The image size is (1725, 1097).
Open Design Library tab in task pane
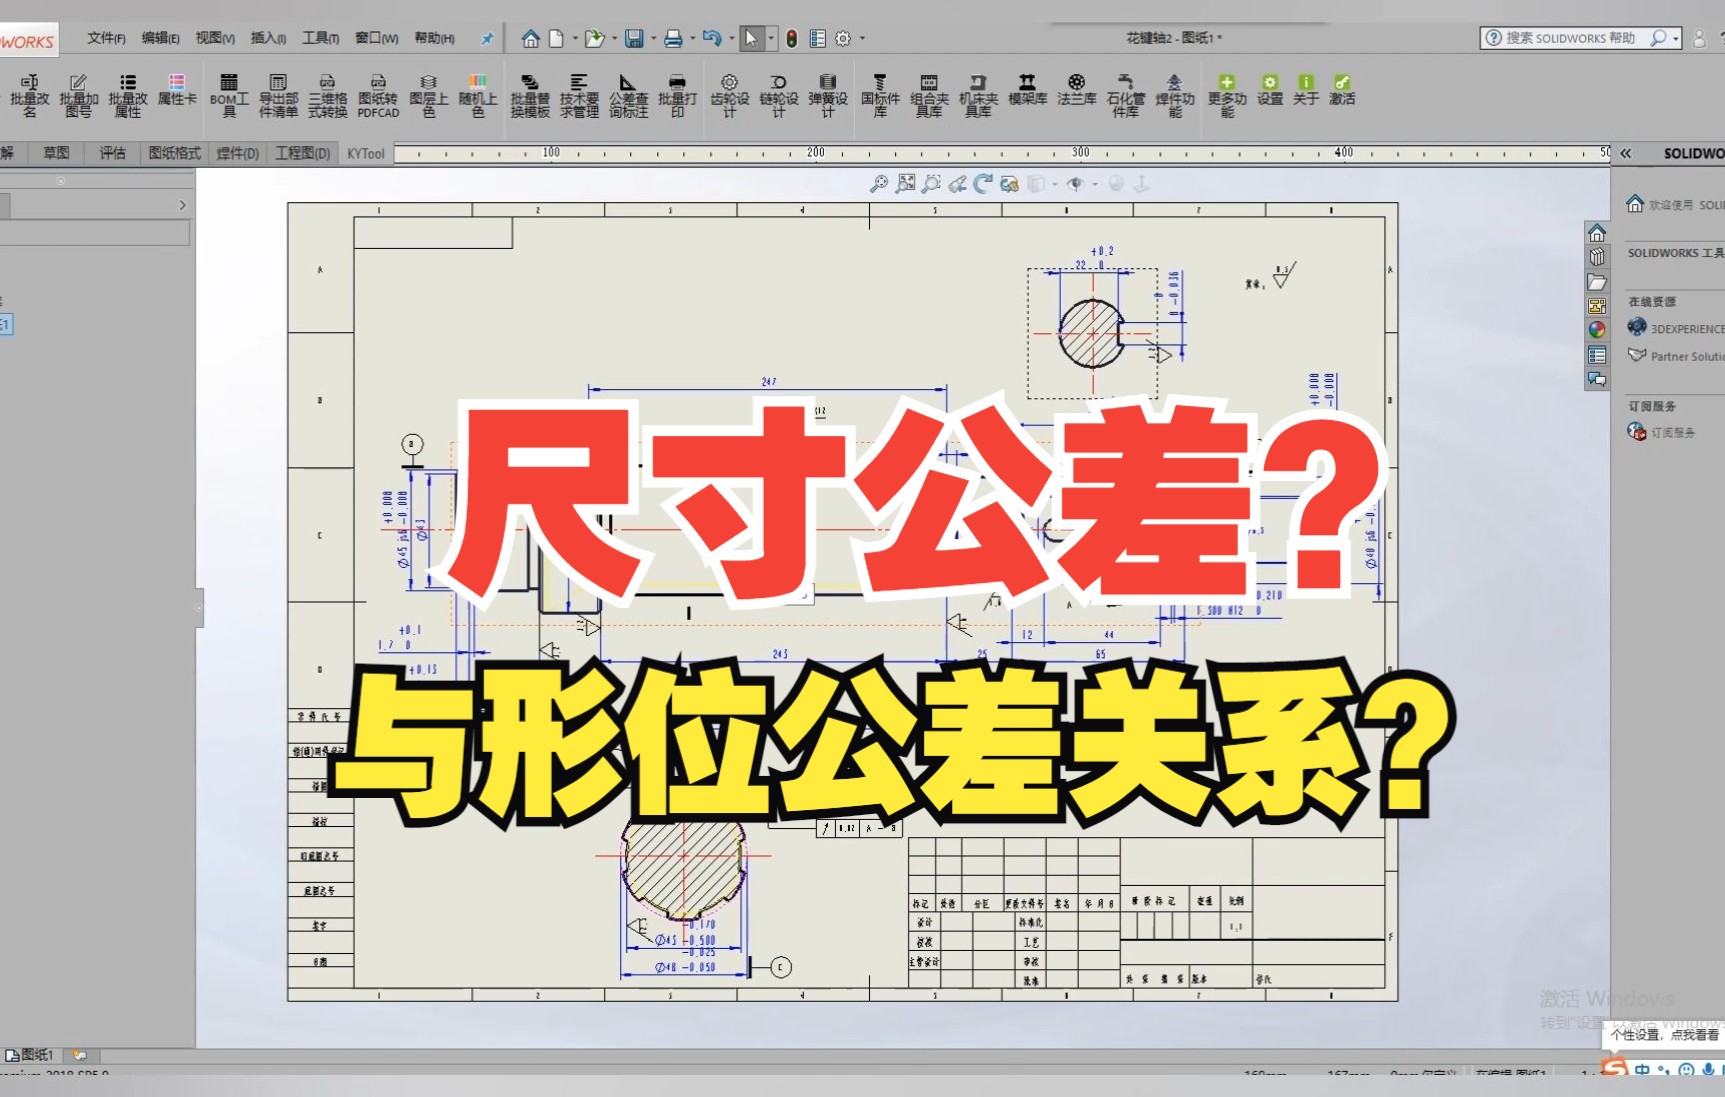[x=1597, y=257]
